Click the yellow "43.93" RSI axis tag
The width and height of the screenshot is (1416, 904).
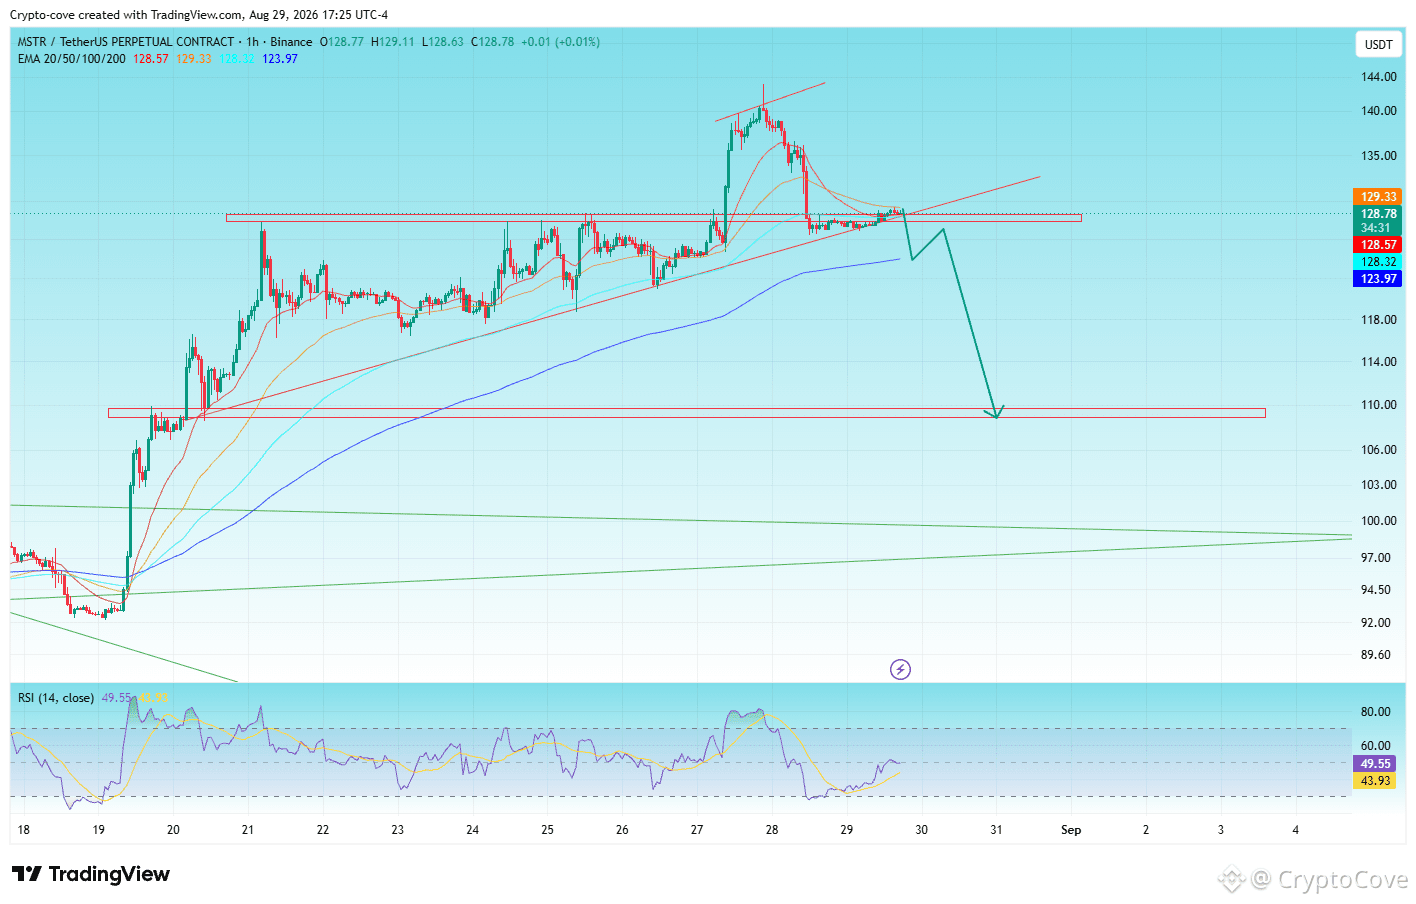click(1376, 781)
